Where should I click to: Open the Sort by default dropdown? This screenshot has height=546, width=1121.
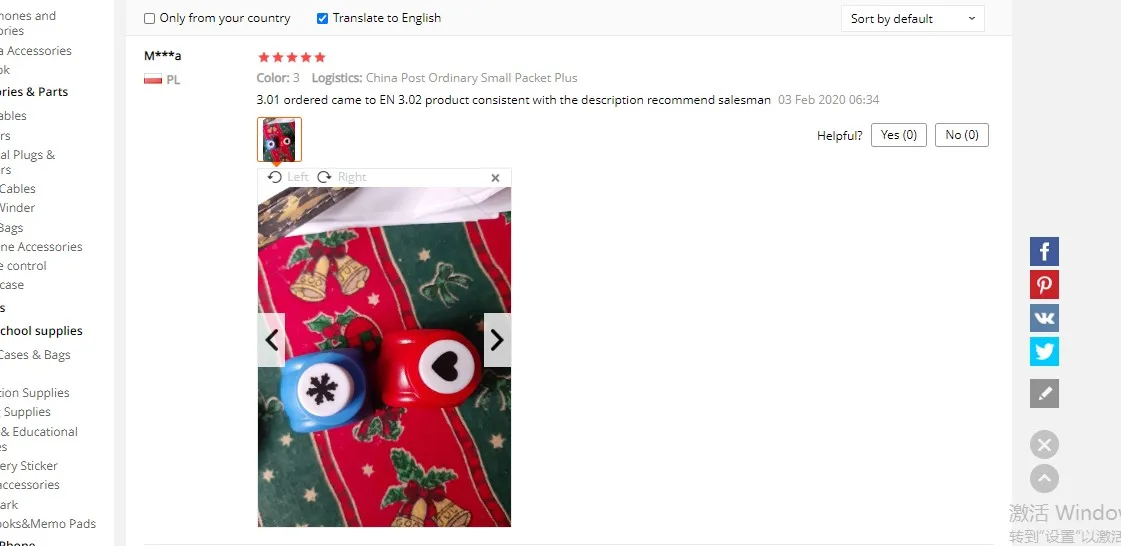coord(913,19)
